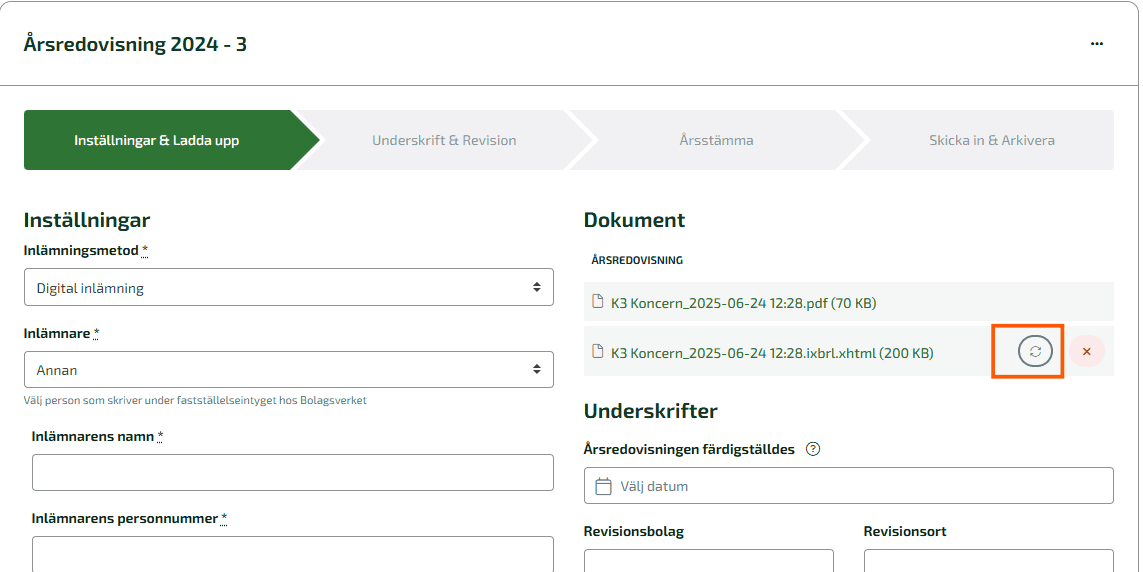Click the replace icon for the ixbrl.xhtml file

(1035, 352)
